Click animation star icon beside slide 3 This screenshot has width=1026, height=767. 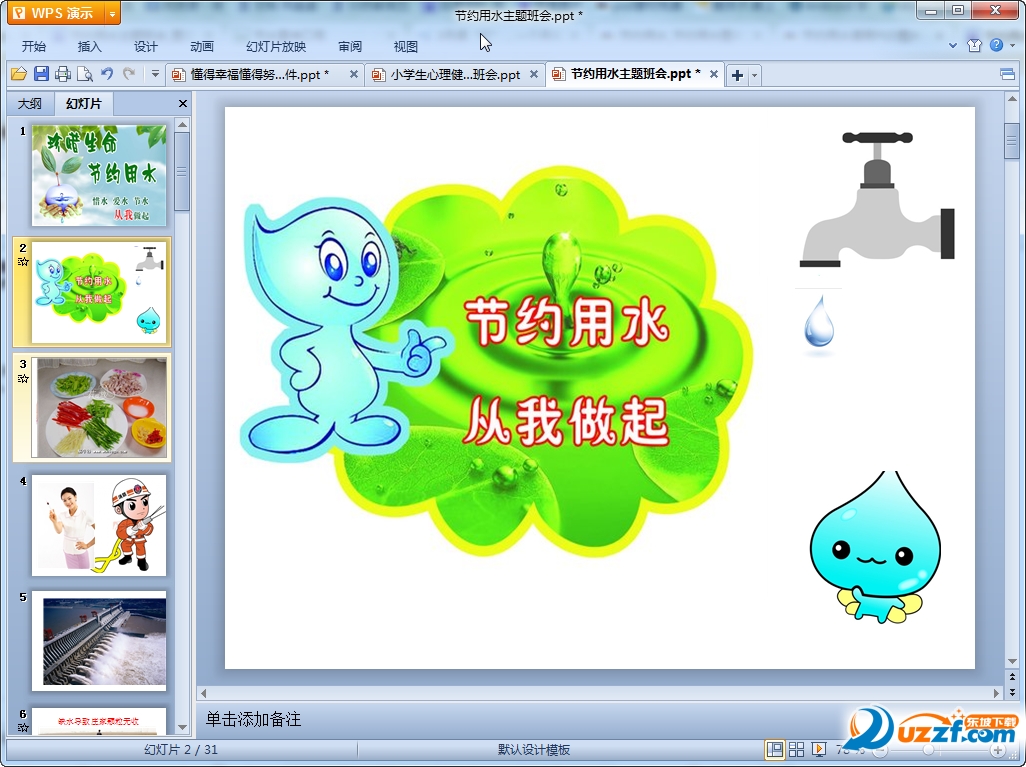pyautogui.click(x=23, y=378)
